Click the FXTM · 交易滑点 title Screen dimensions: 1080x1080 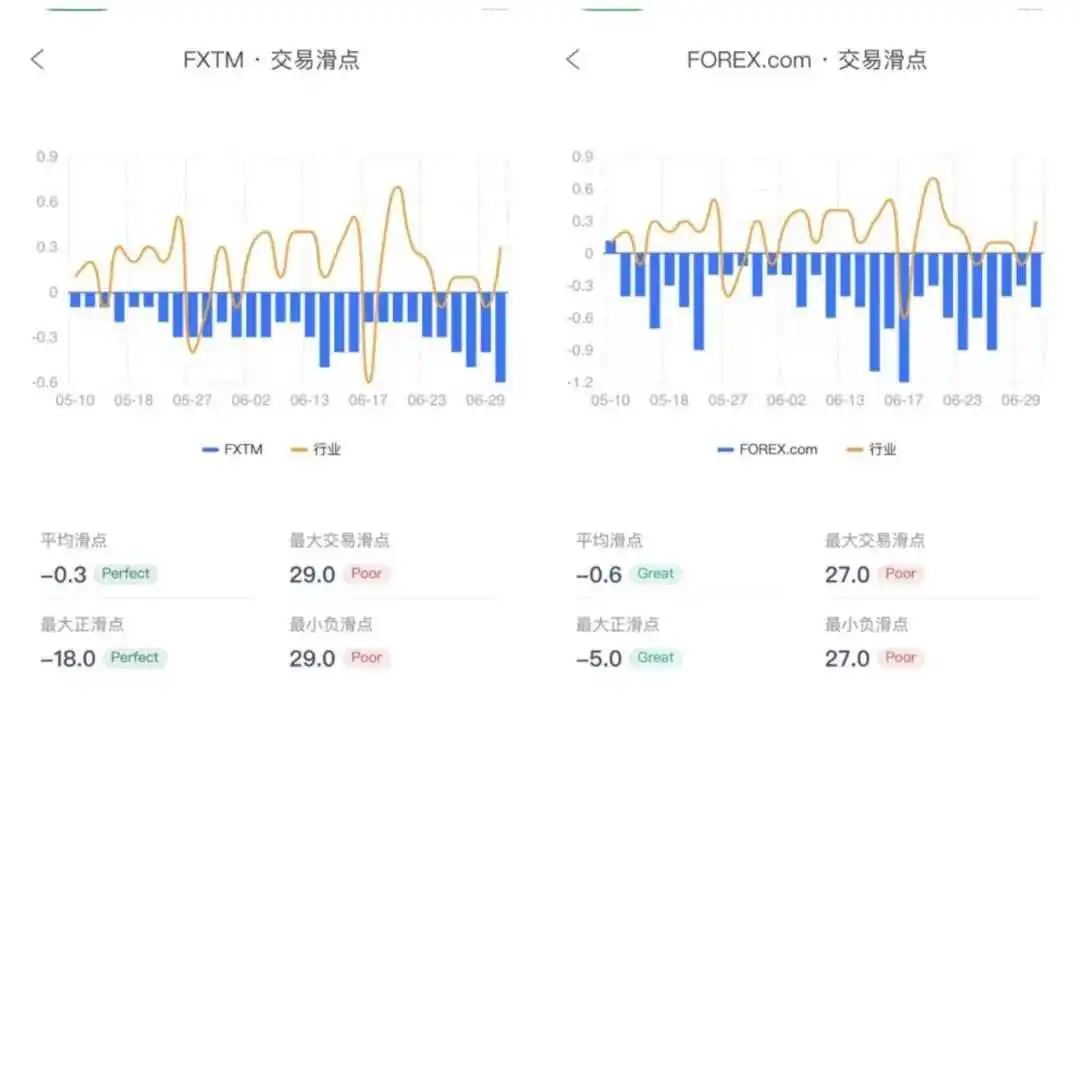coord(271,60)
